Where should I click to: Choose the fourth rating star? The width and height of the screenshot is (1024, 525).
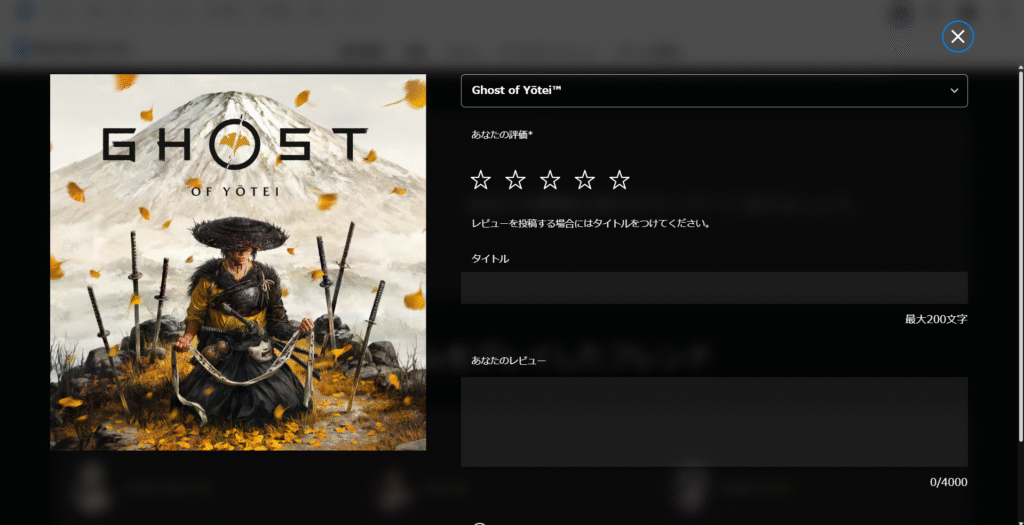[x=584, y=180]
